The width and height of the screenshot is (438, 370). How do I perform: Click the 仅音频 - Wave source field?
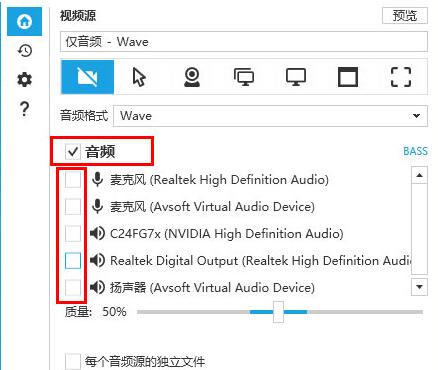click(x=244, y=42)
